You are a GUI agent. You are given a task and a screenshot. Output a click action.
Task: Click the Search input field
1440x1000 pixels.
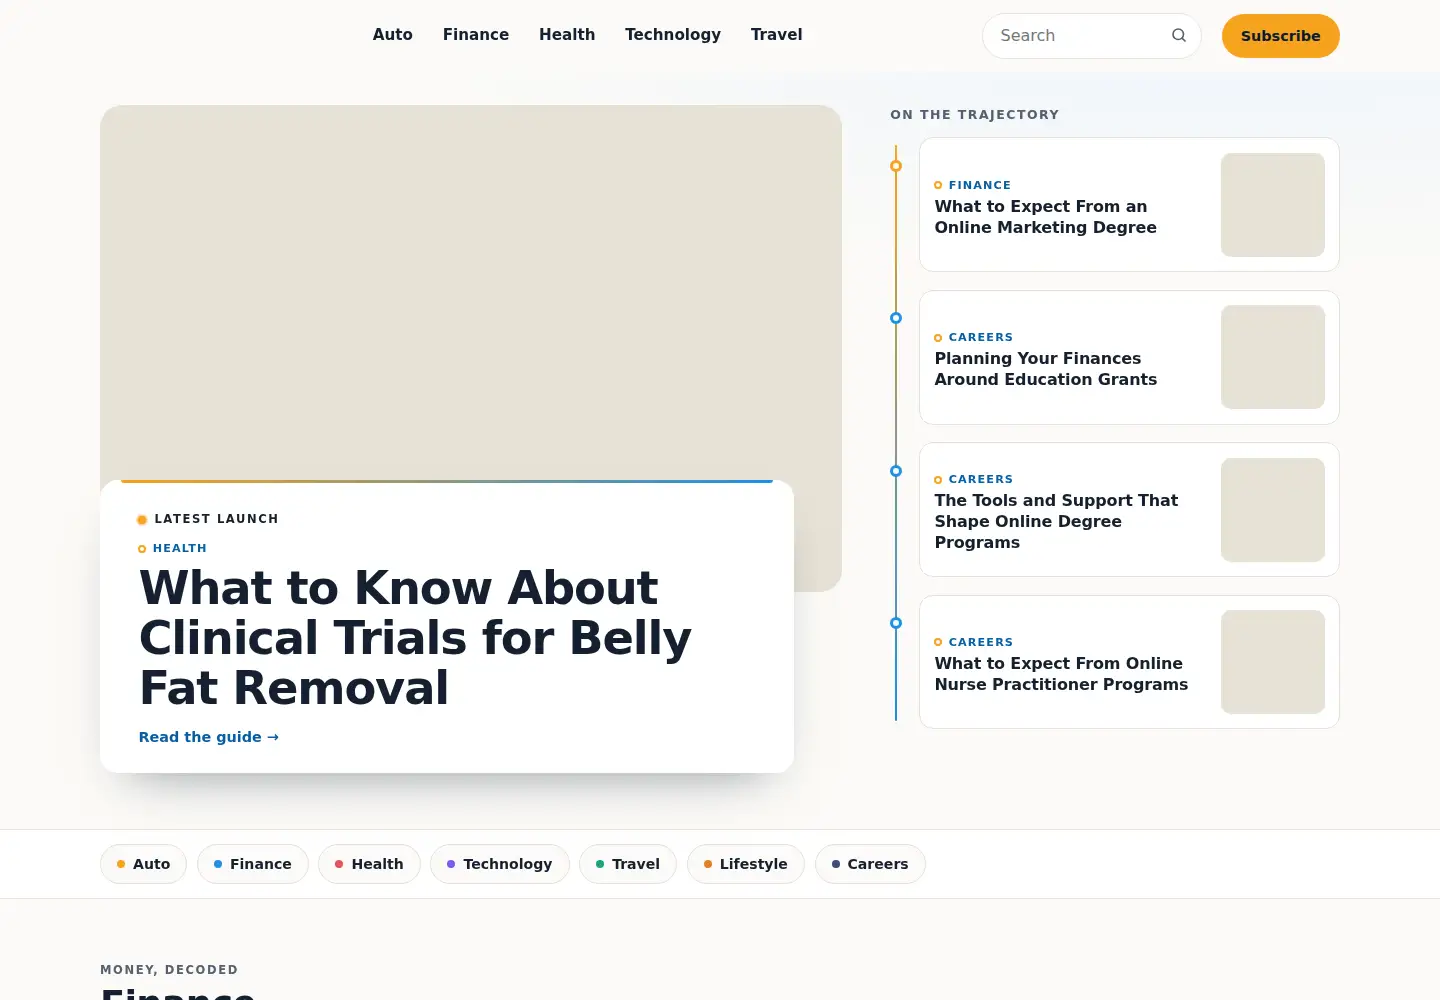pyautogui.click(x=1092, y=36)
